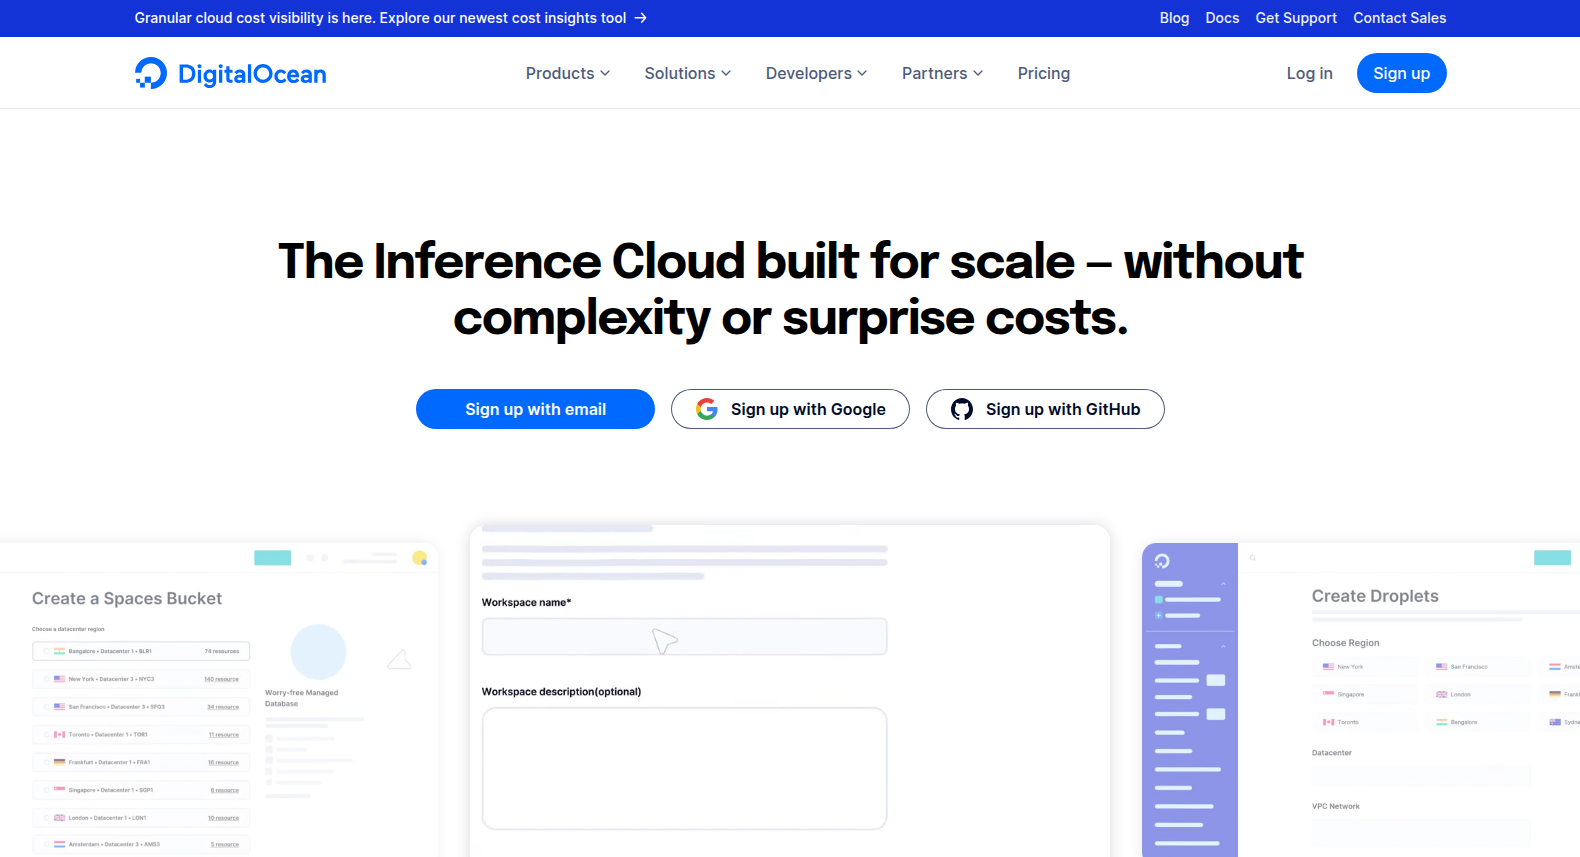
Task: Click the GitHub logo icon
Action: (x=962, y=409)
